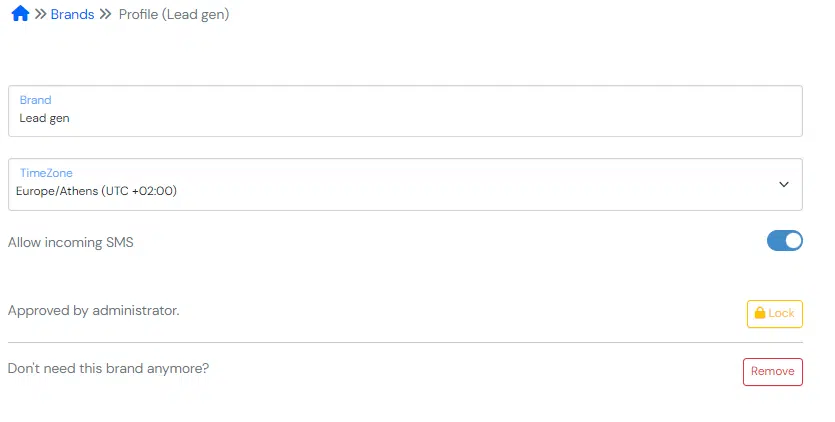Image resolution: width=835 pixels, height=422 pixels.
Task: Remove the Lead gen brand
Action: tap(773, 371)
